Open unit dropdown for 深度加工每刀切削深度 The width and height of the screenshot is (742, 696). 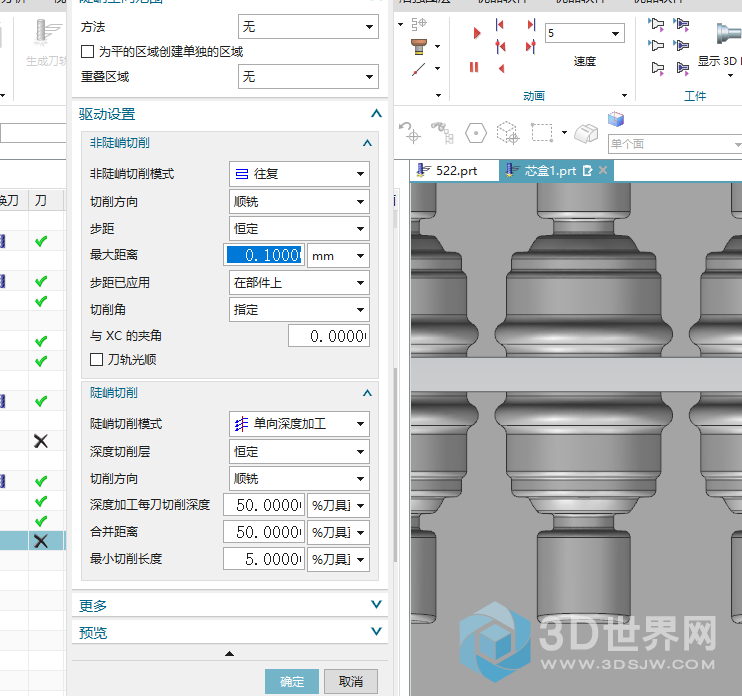[338, 506]
